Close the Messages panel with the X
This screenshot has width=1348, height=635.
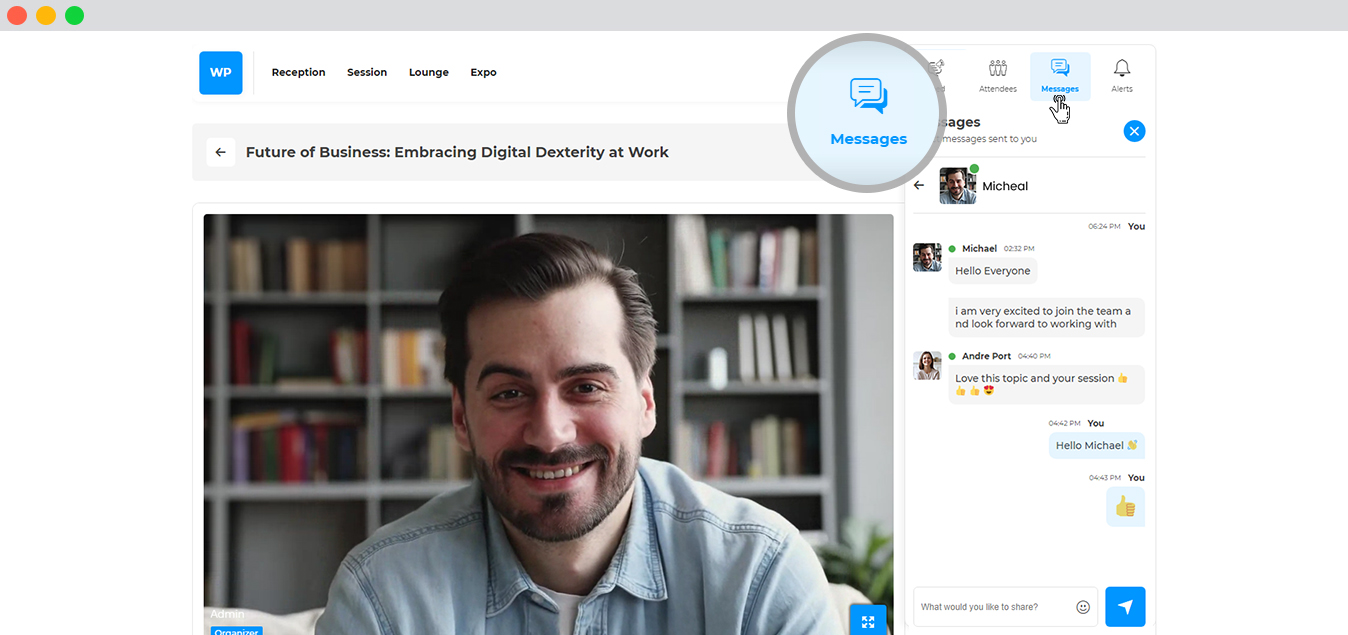click(1134, 131)
